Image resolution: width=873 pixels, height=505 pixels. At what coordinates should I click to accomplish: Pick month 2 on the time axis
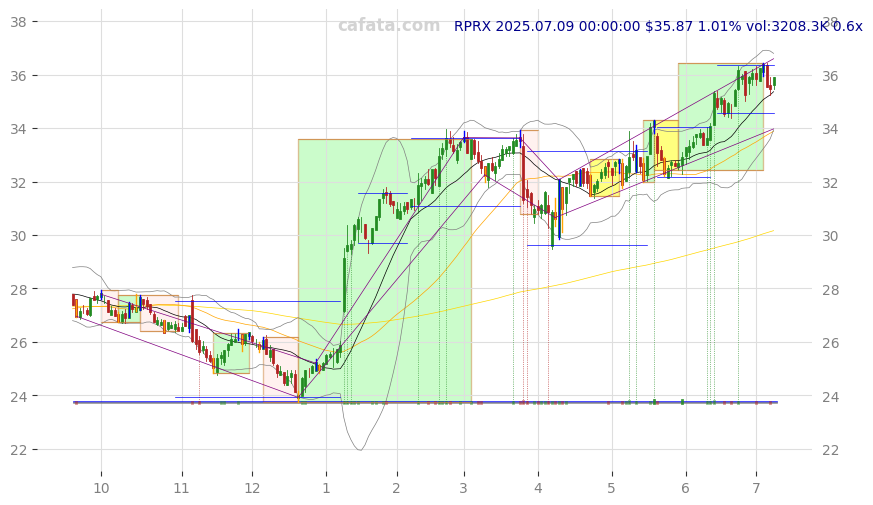pyautogui.click(x=396, y=488)
